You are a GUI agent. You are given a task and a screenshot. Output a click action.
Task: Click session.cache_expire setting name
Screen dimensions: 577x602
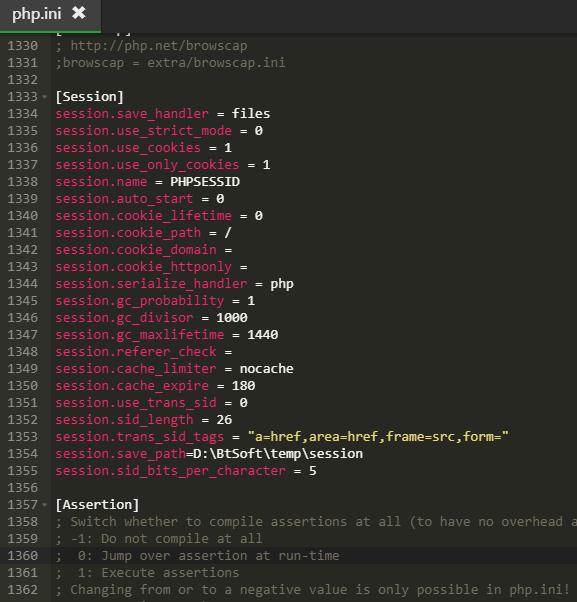click(132, 386)
